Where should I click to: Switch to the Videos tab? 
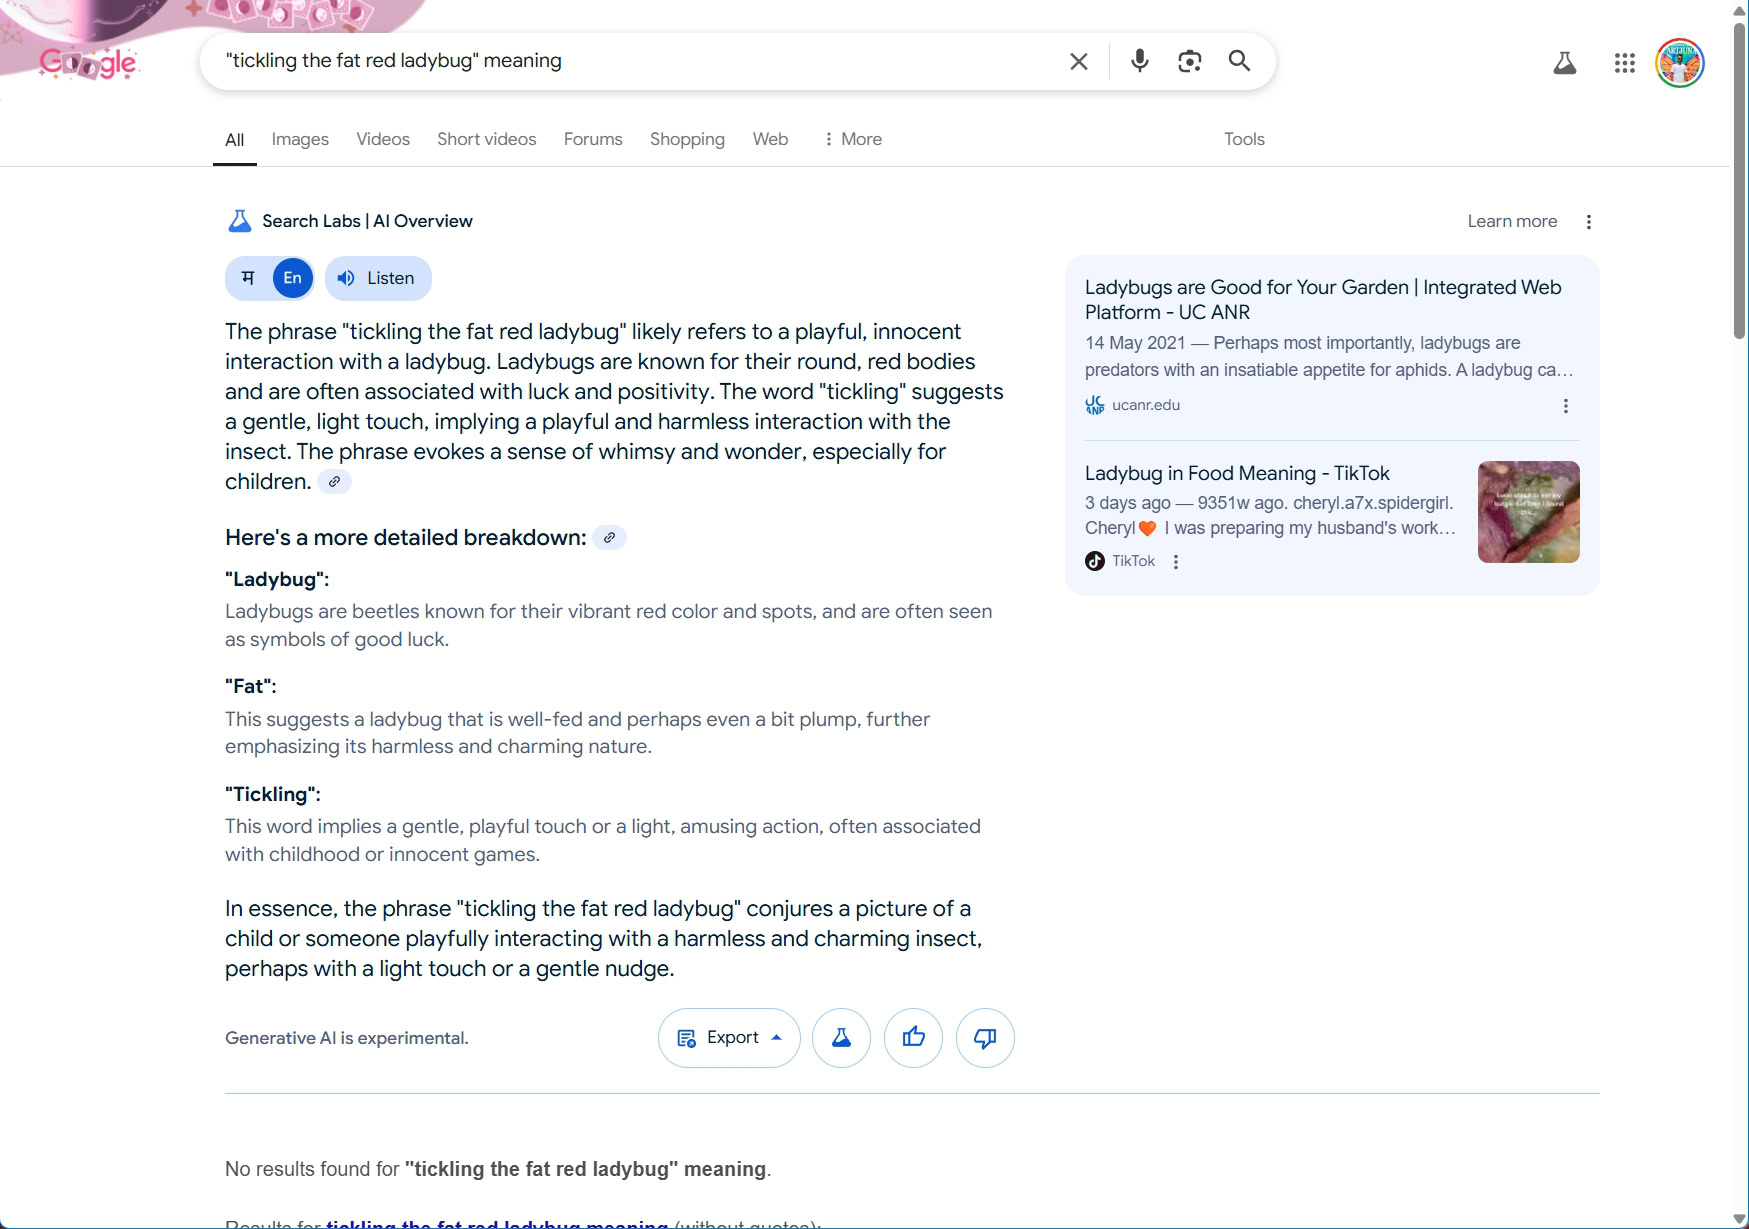(x=383, y=139)
